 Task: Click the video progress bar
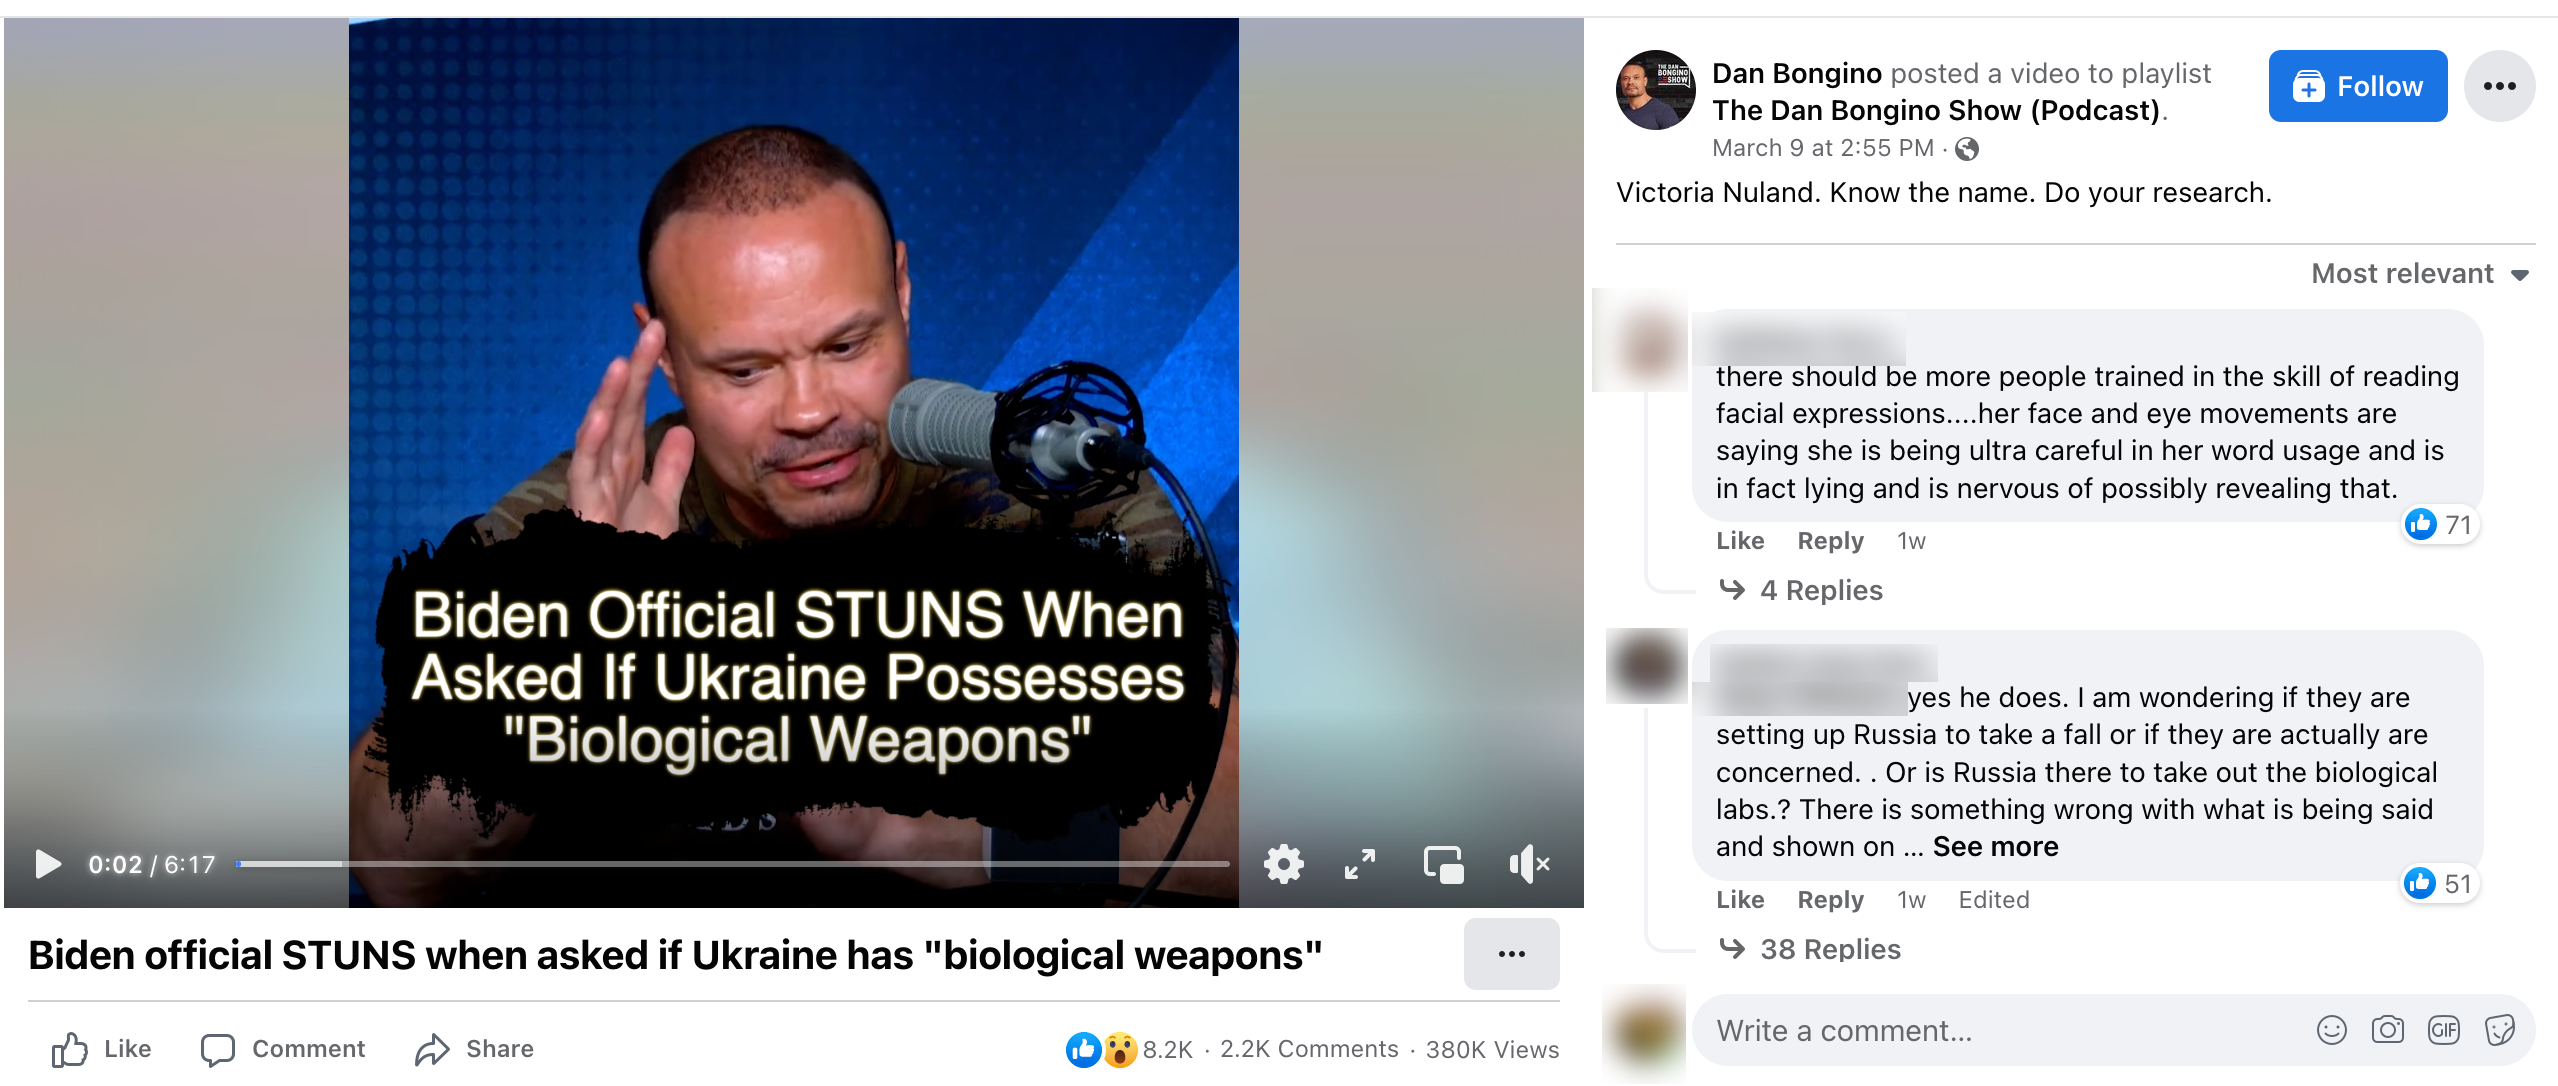[733, 863]
